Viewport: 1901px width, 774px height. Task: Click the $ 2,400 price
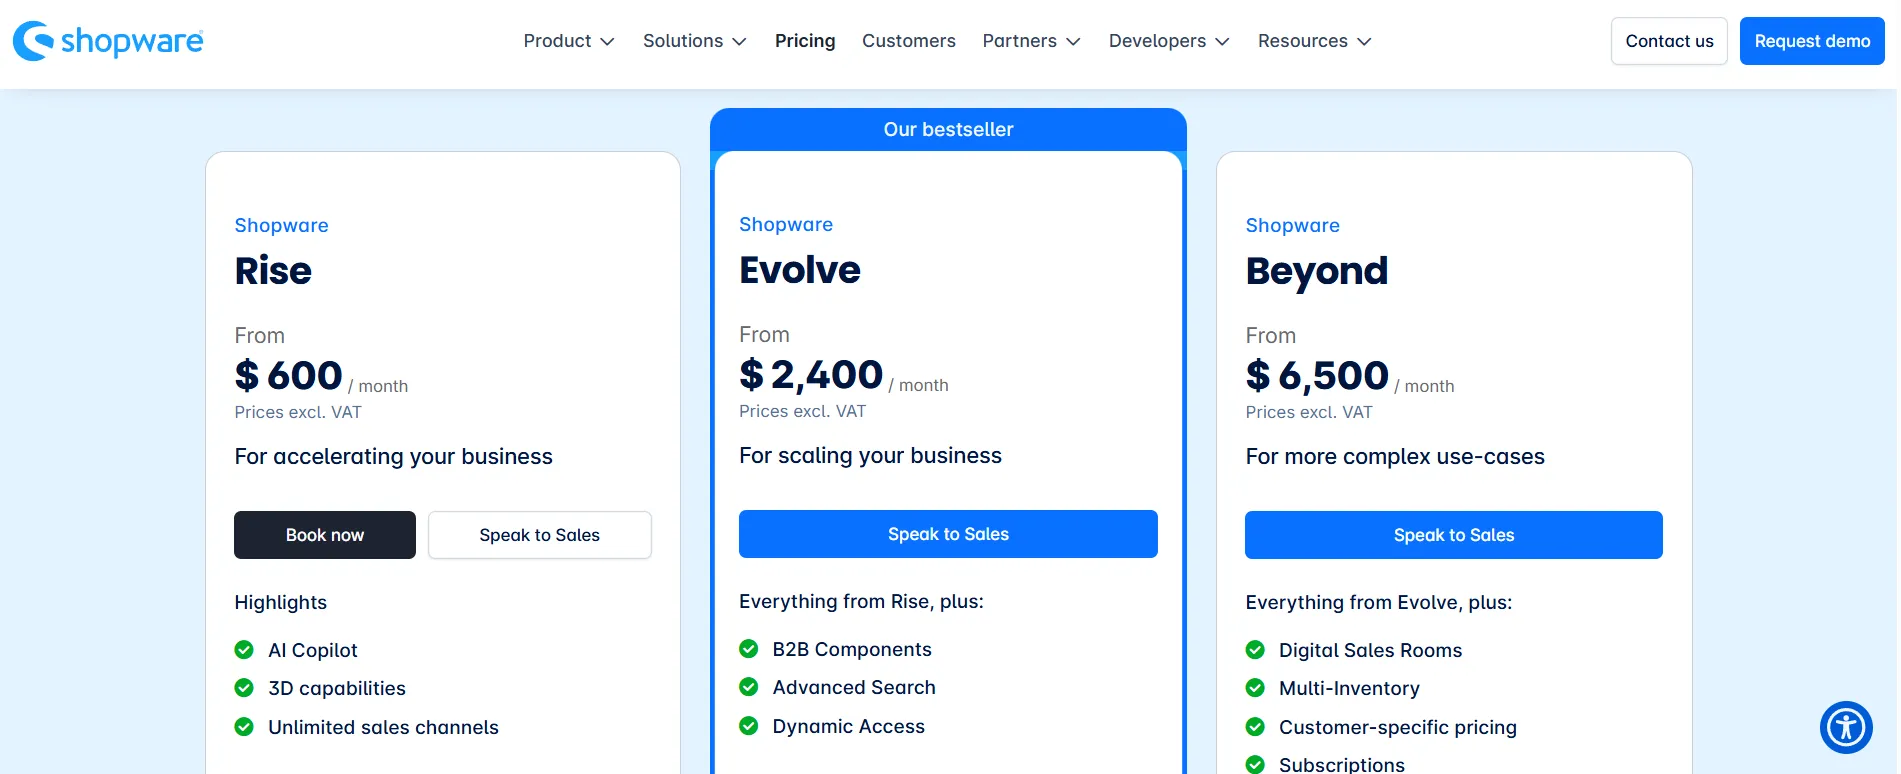point(811,375)
